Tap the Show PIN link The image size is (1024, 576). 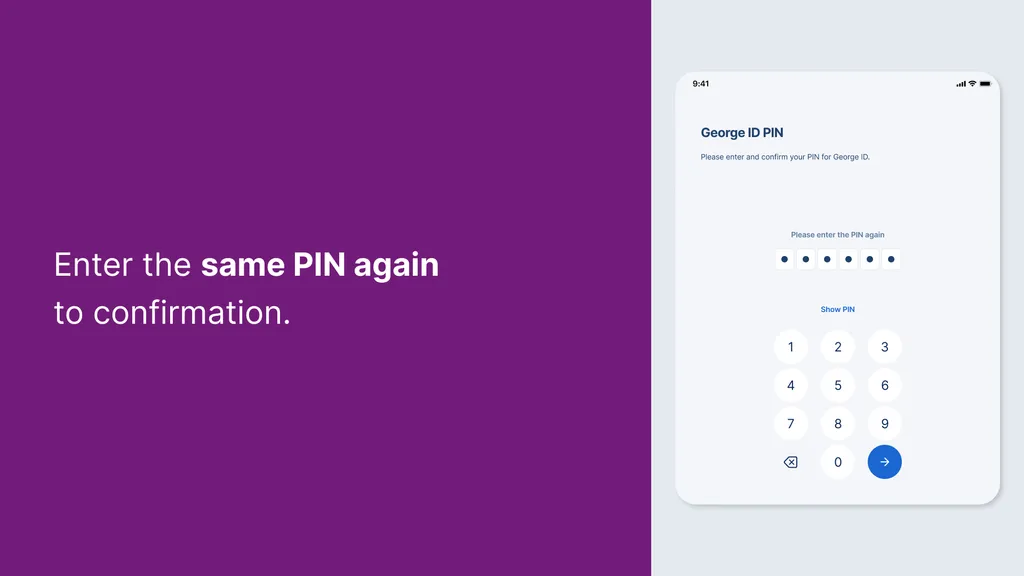click(x=837, y=309)
